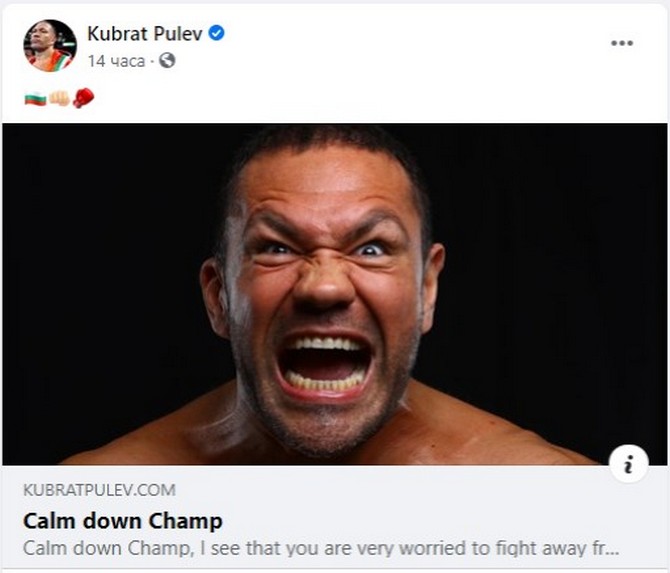Click the raised fist emoji
The height and width of the screenshot is (573, 670).
(59, 98)
